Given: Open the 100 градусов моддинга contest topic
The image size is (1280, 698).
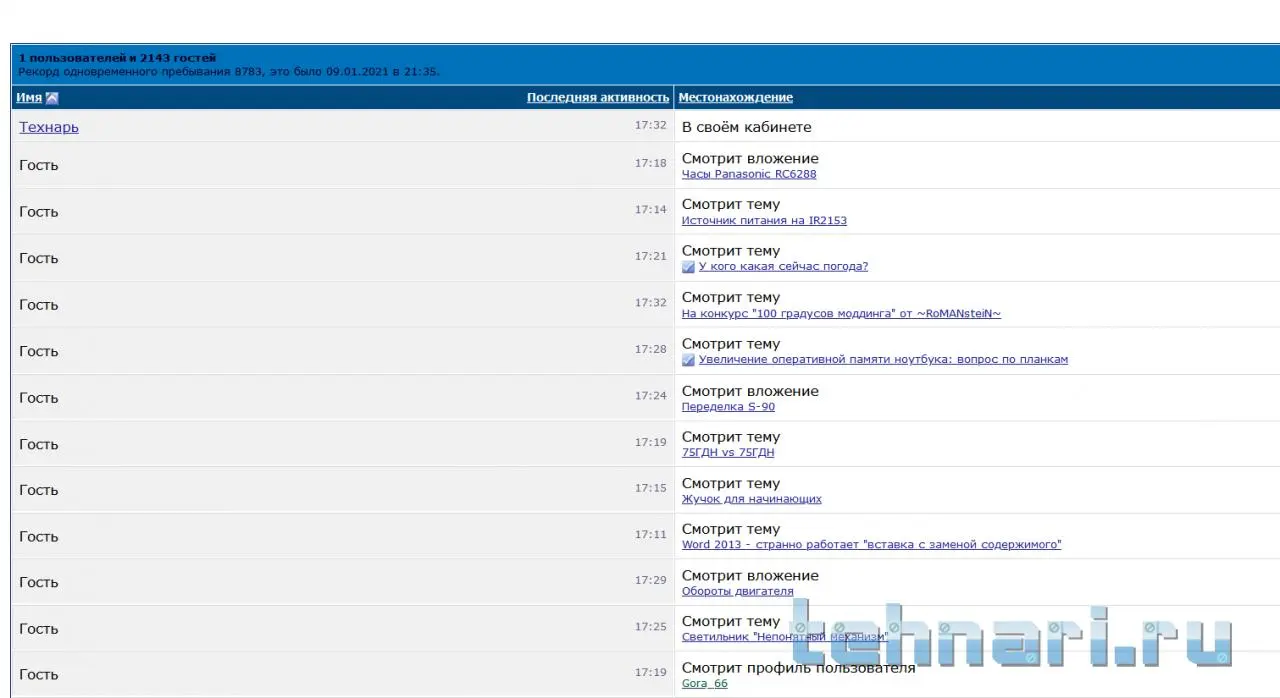Looking at the screenshot, I should [841, 313].
